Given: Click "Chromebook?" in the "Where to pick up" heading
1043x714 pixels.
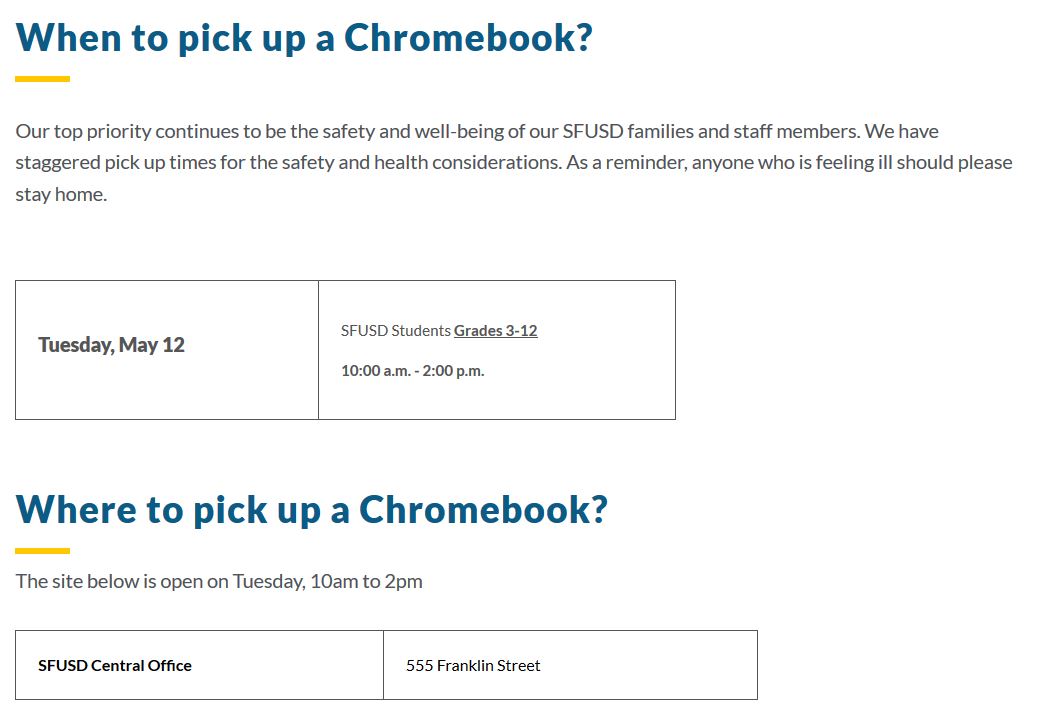Looking at the screenshot, I should [x=483, y=509].
